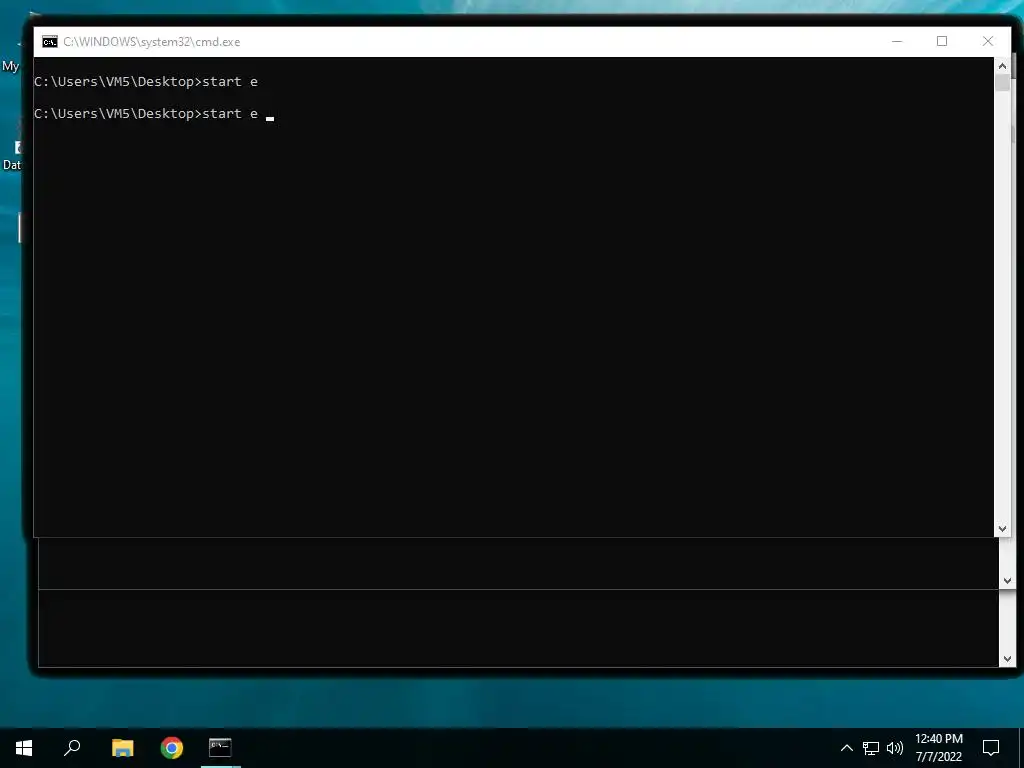Launch File Explorer from taskbar
The height and width of the screenshot is (768, 1024).
coord(122,748)
